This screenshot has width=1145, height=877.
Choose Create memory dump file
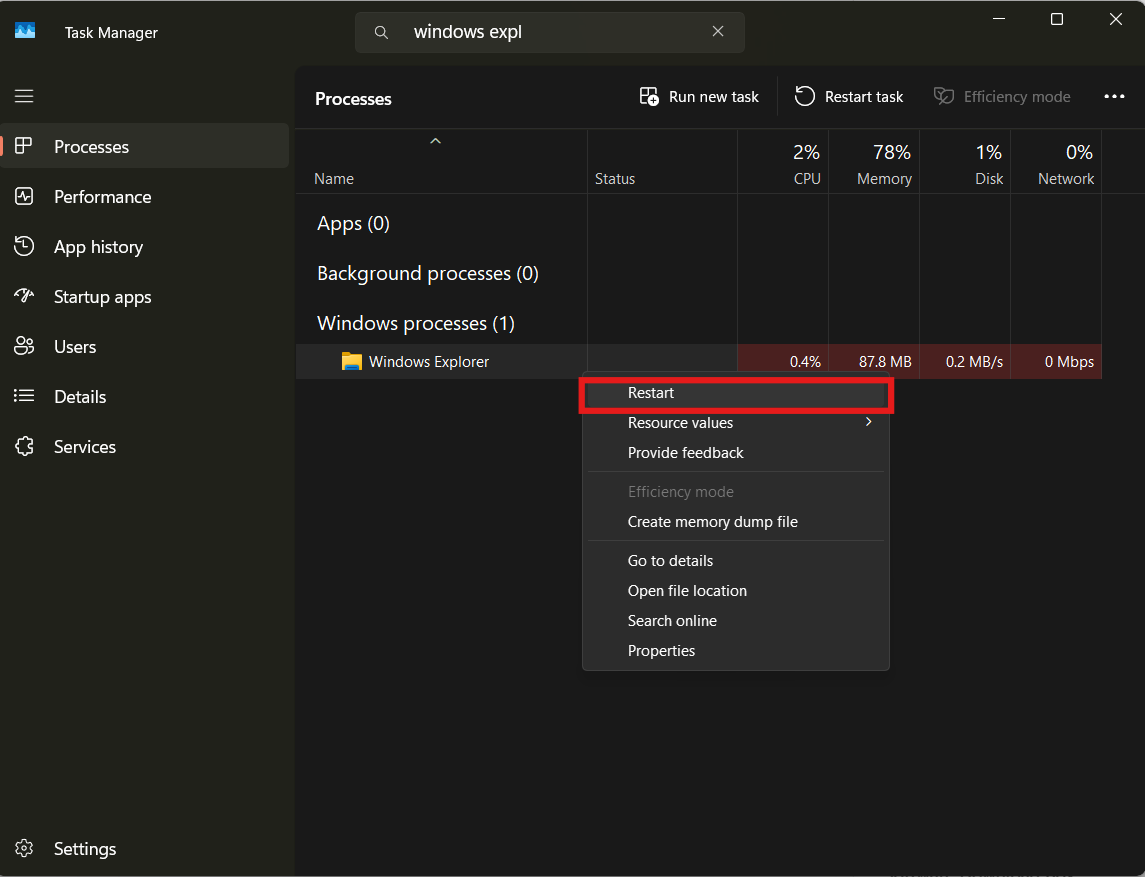[736, 522]
